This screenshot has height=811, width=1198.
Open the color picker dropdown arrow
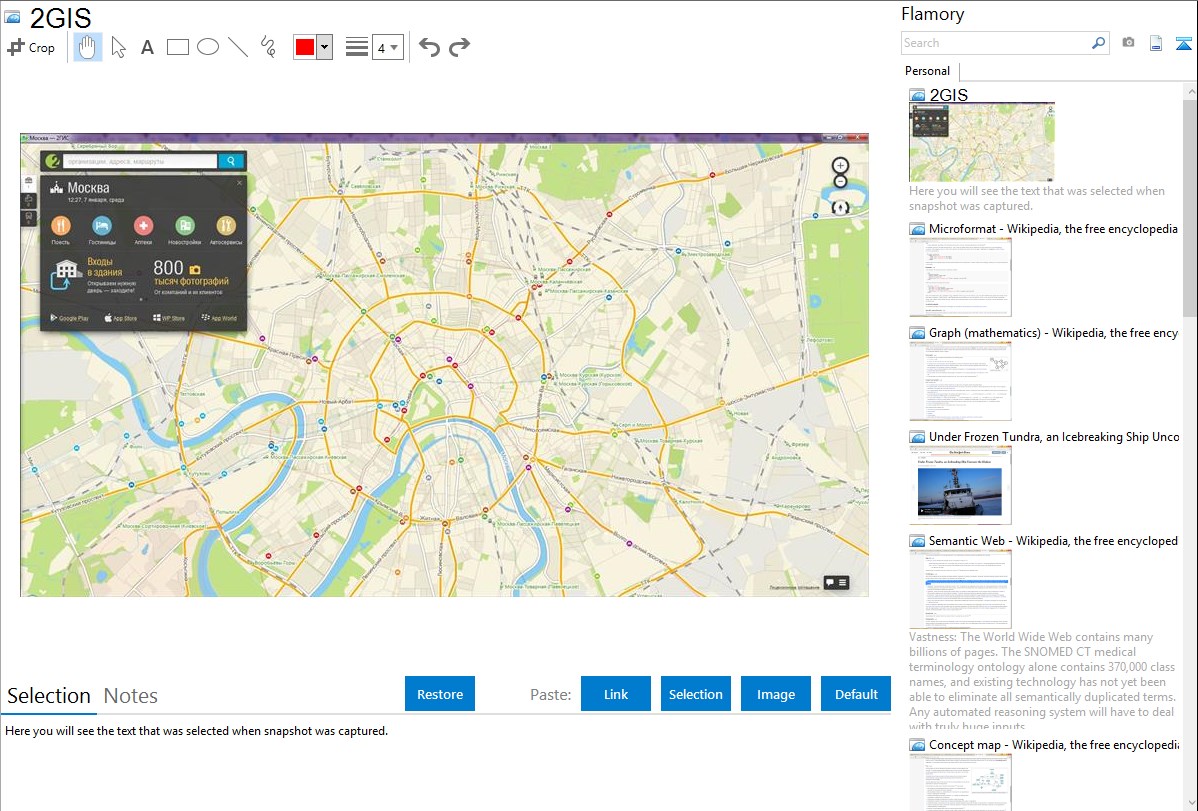click(324, 47)
